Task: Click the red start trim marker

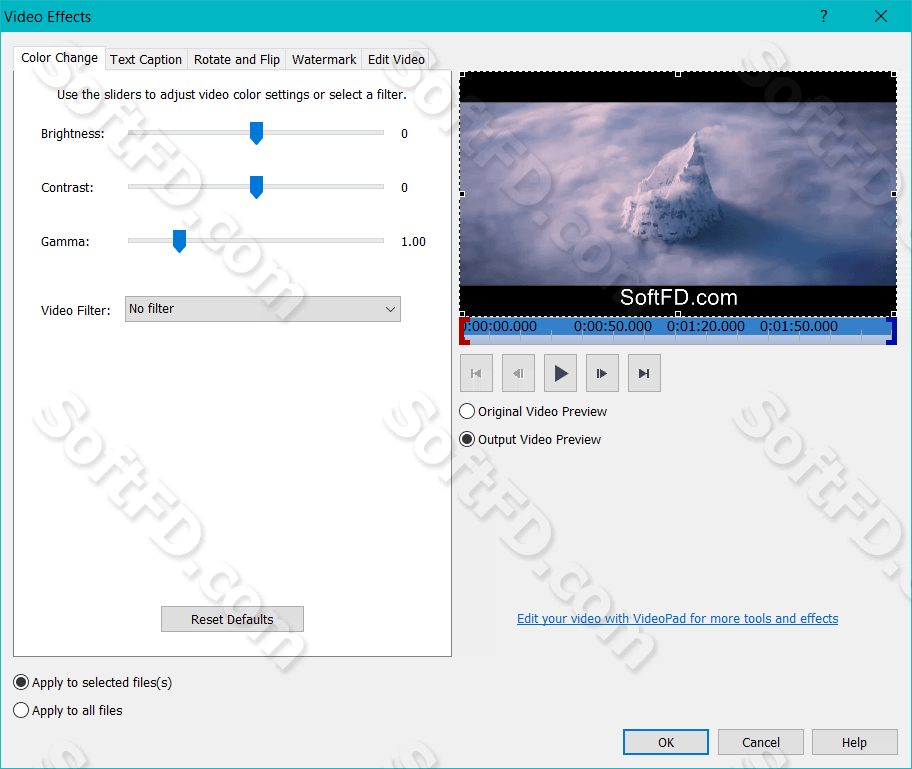Action: [x=464, y=331]
